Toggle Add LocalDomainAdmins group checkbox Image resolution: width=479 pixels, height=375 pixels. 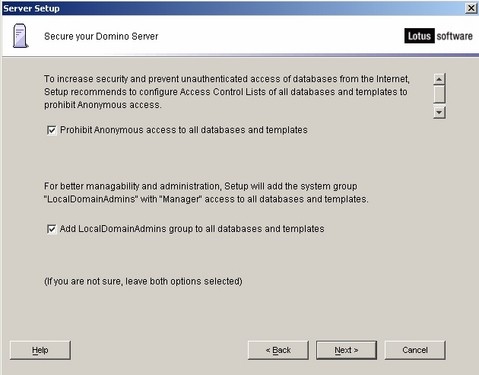coord(52,229)
